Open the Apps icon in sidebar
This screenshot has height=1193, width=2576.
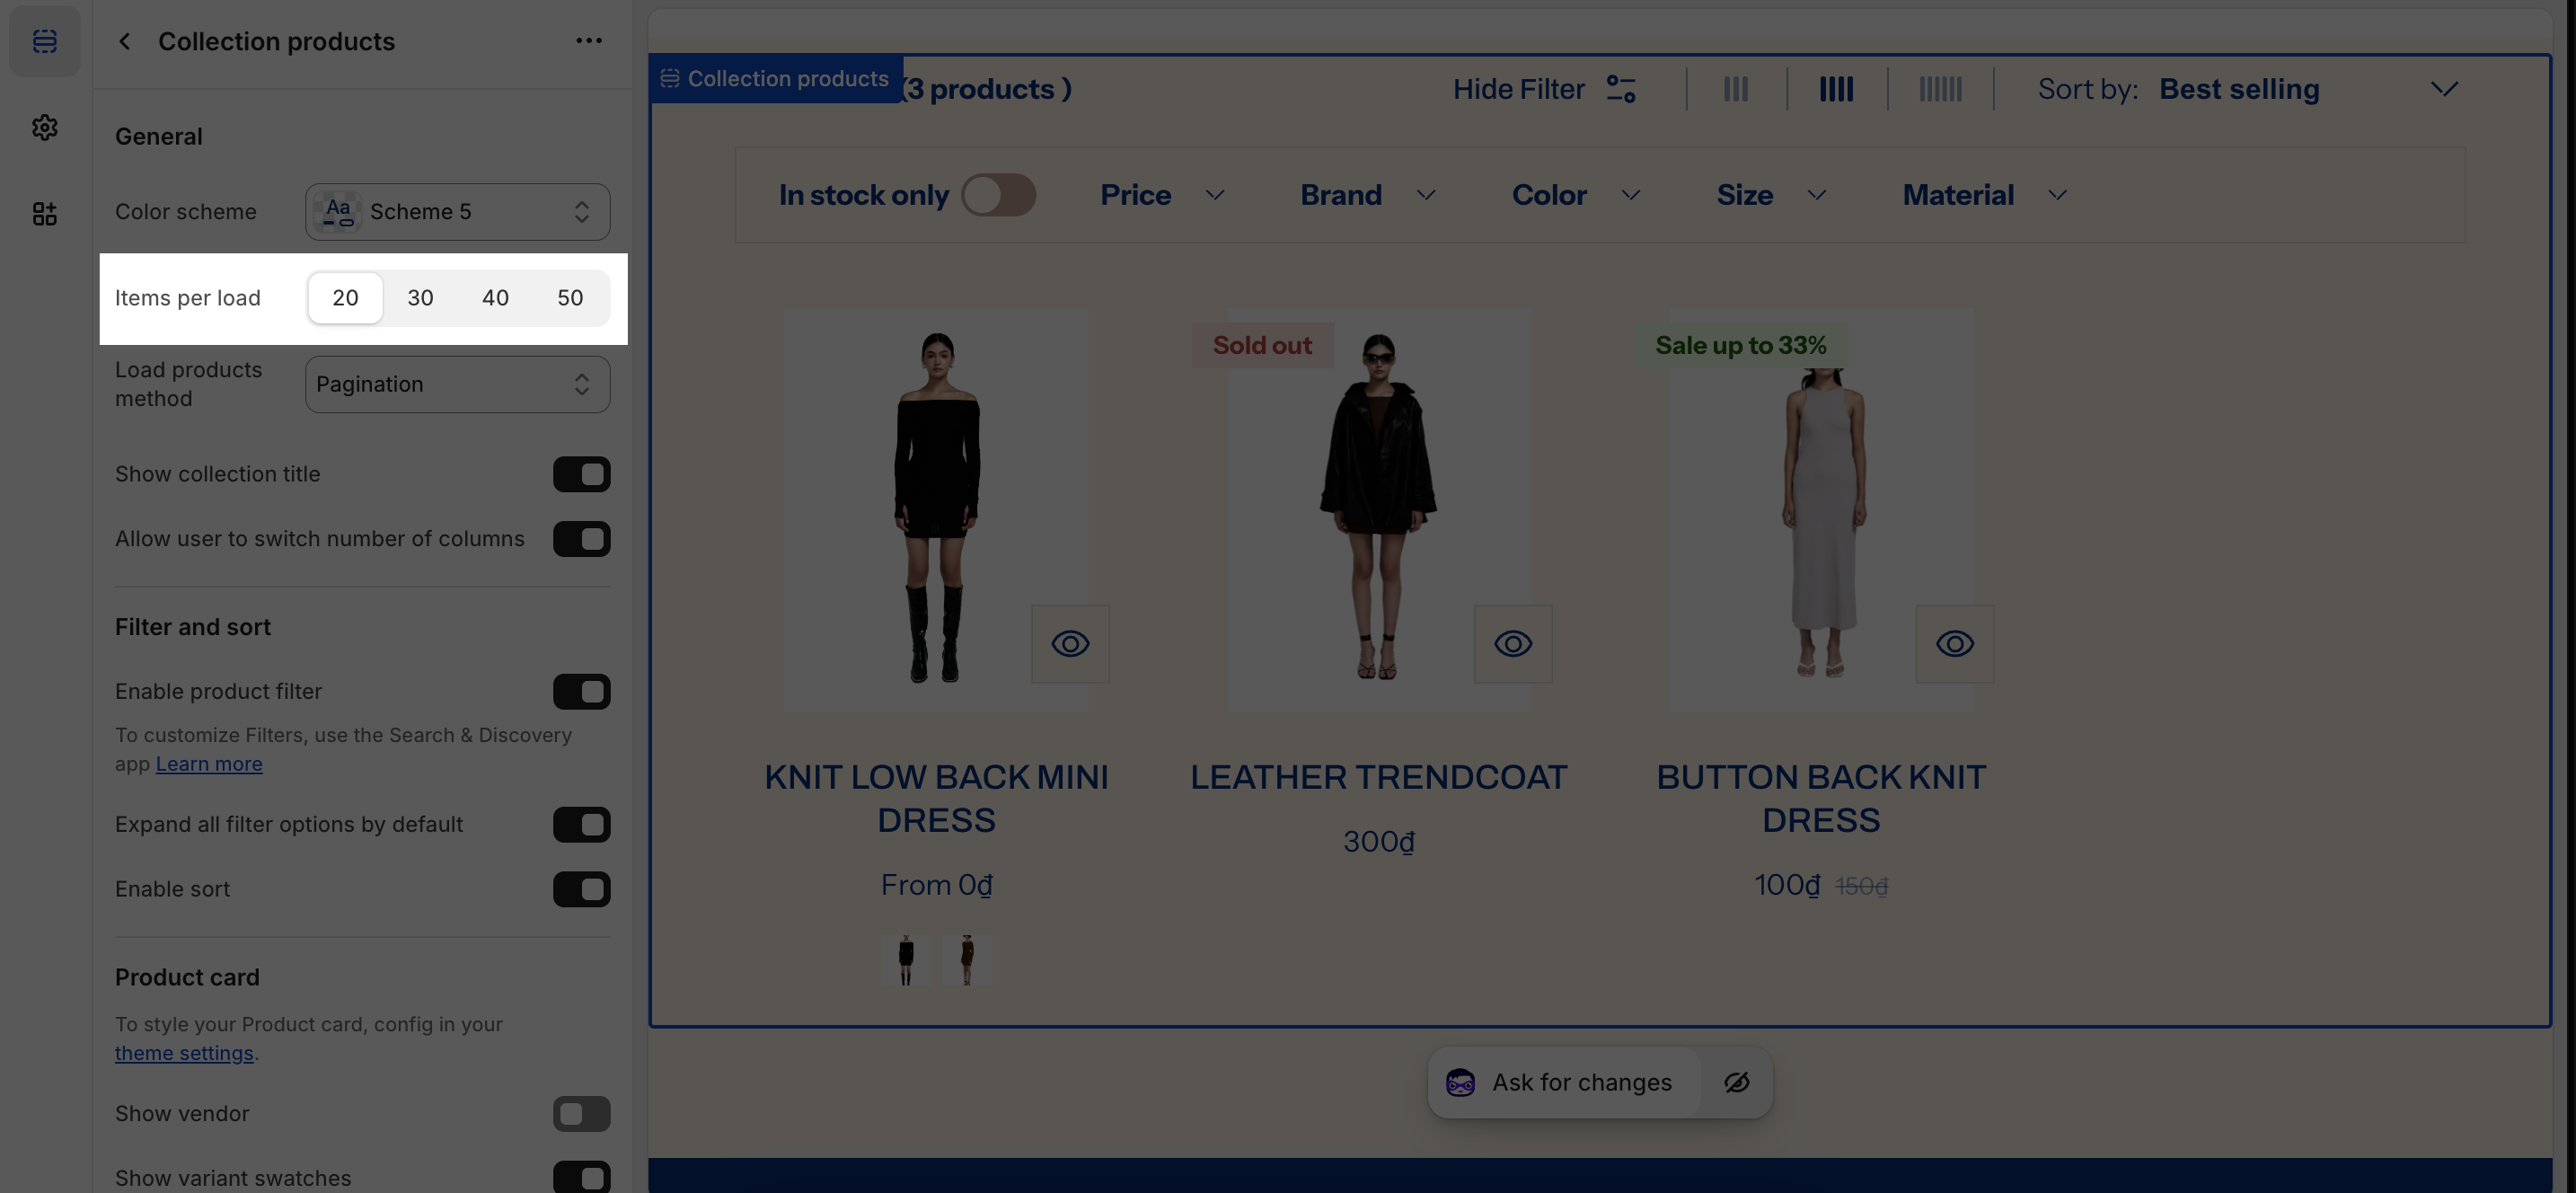[44, 213]
